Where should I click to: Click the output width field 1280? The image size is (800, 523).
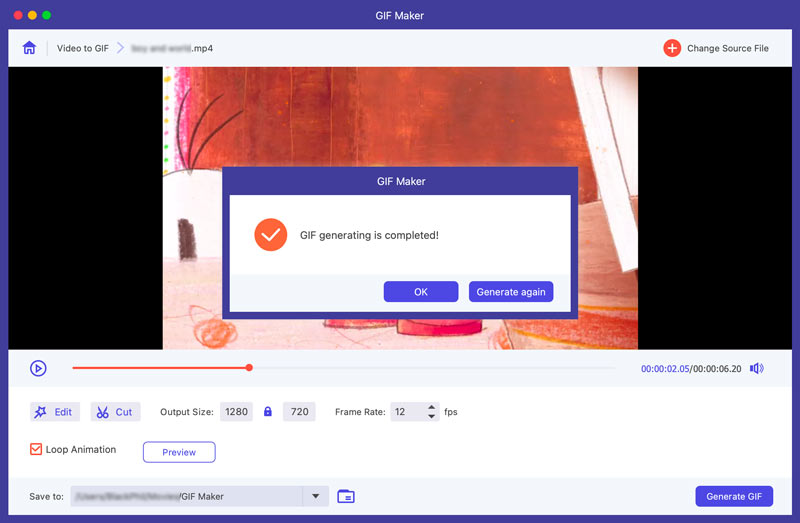coord(237,412)
